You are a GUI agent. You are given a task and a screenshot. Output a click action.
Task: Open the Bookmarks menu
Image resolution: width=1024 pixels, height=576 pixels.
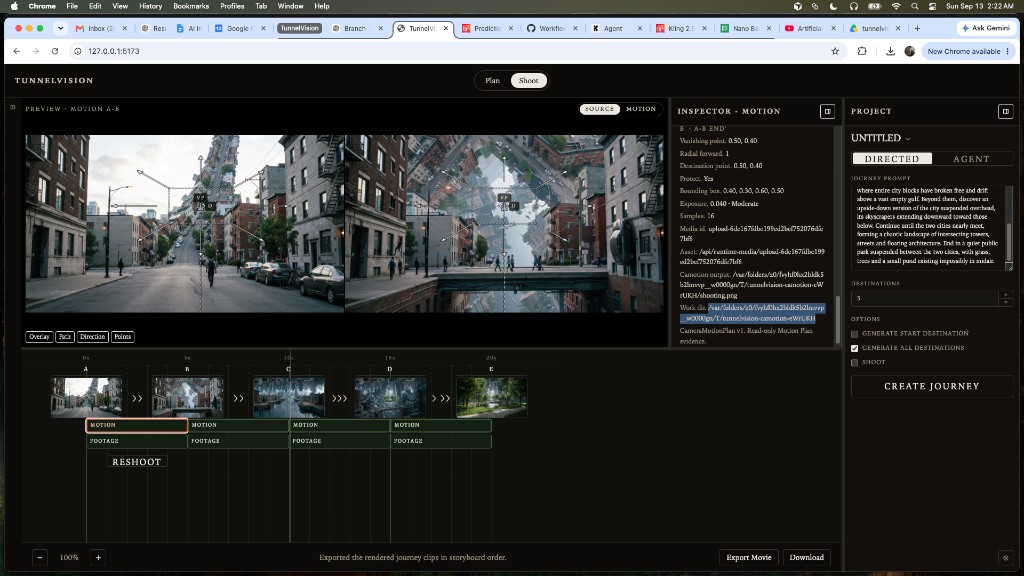191,6
